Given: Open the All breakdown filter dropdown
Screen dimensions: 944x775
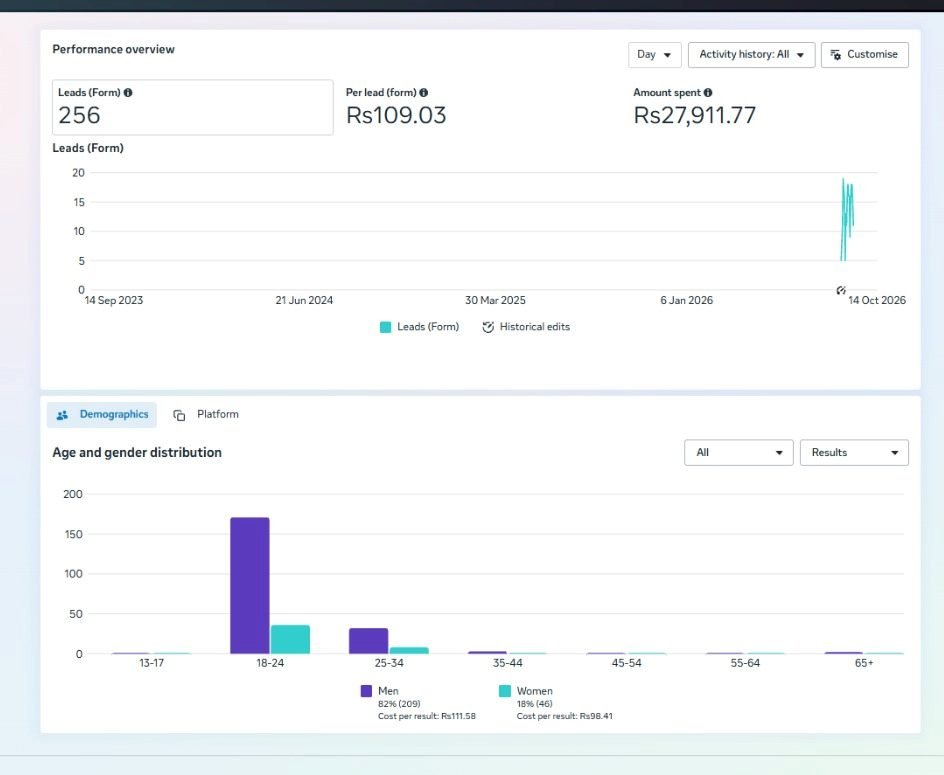Looking at the screenshot, I should [739, 453].
